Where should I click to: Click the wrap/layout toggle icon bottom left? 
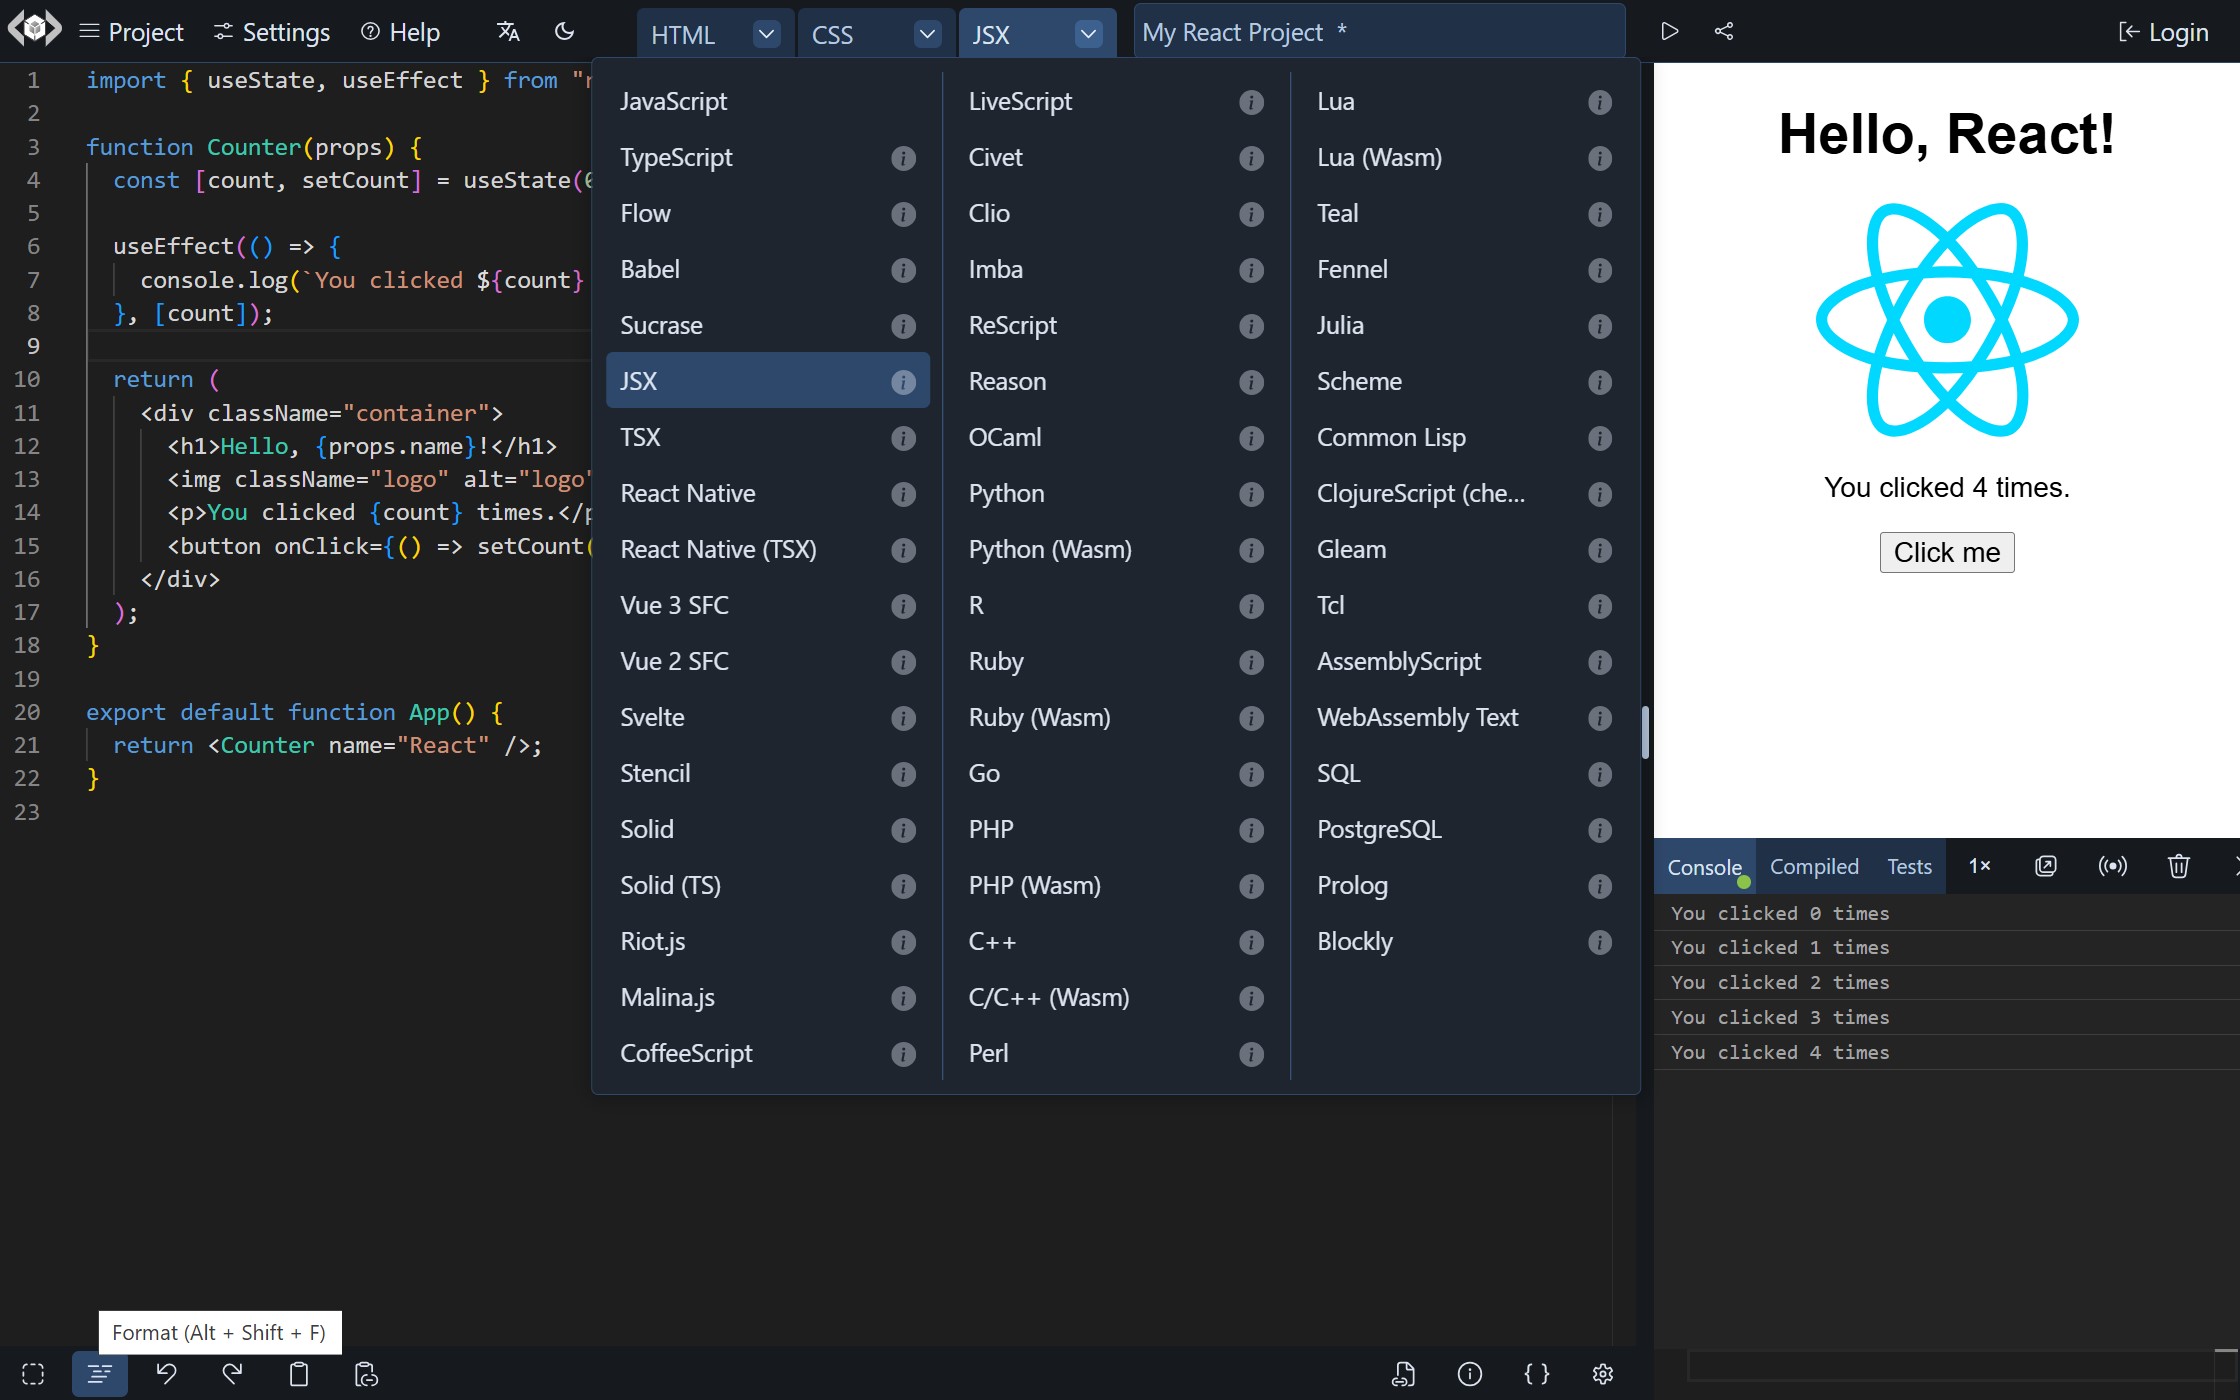point(32,1374)
